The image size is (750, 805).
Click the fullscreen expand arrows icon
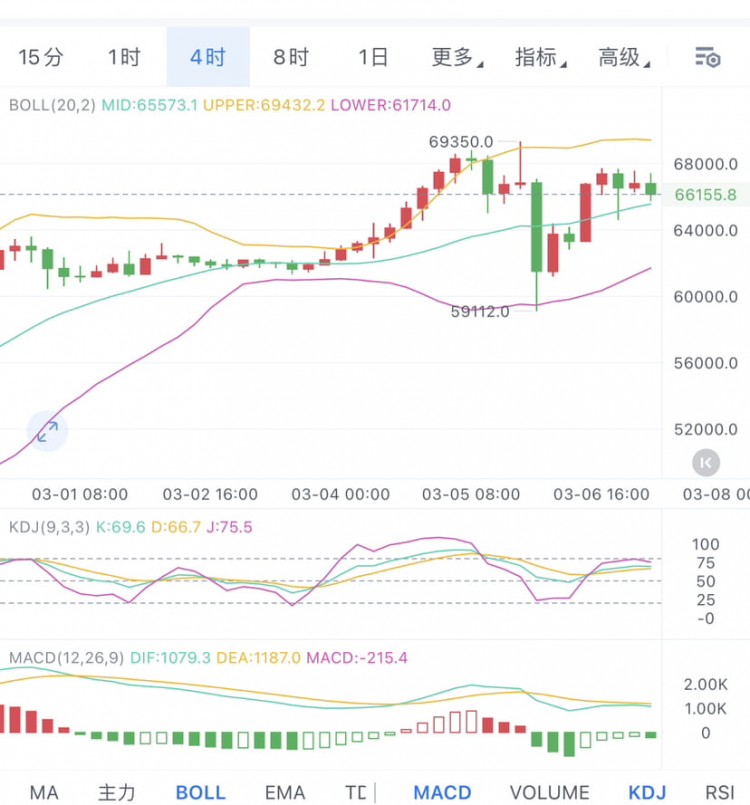point(47,431)
